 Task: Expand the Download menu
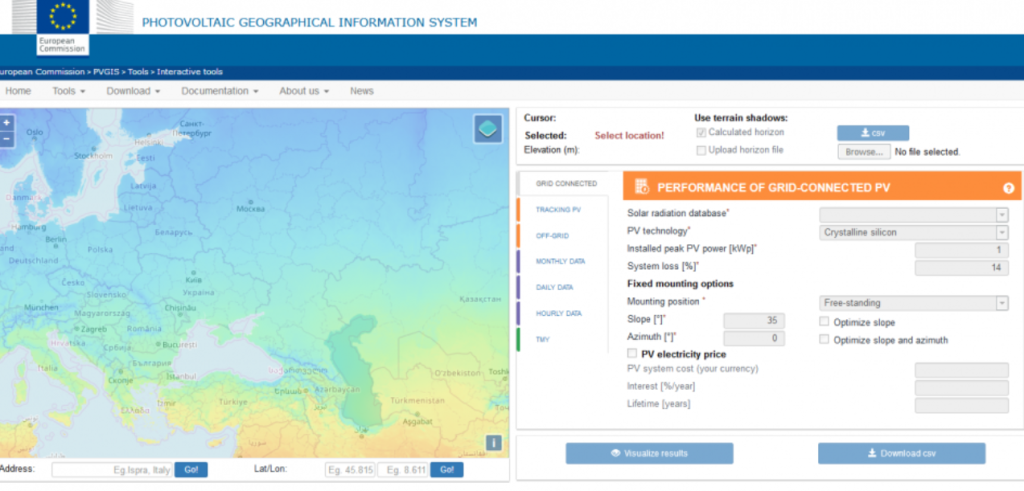point(133,91)
